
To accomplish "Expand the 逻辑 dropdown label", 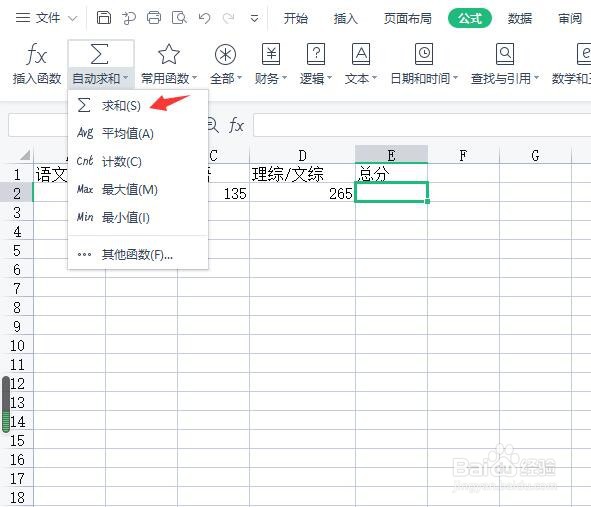I will pos(316,78).
